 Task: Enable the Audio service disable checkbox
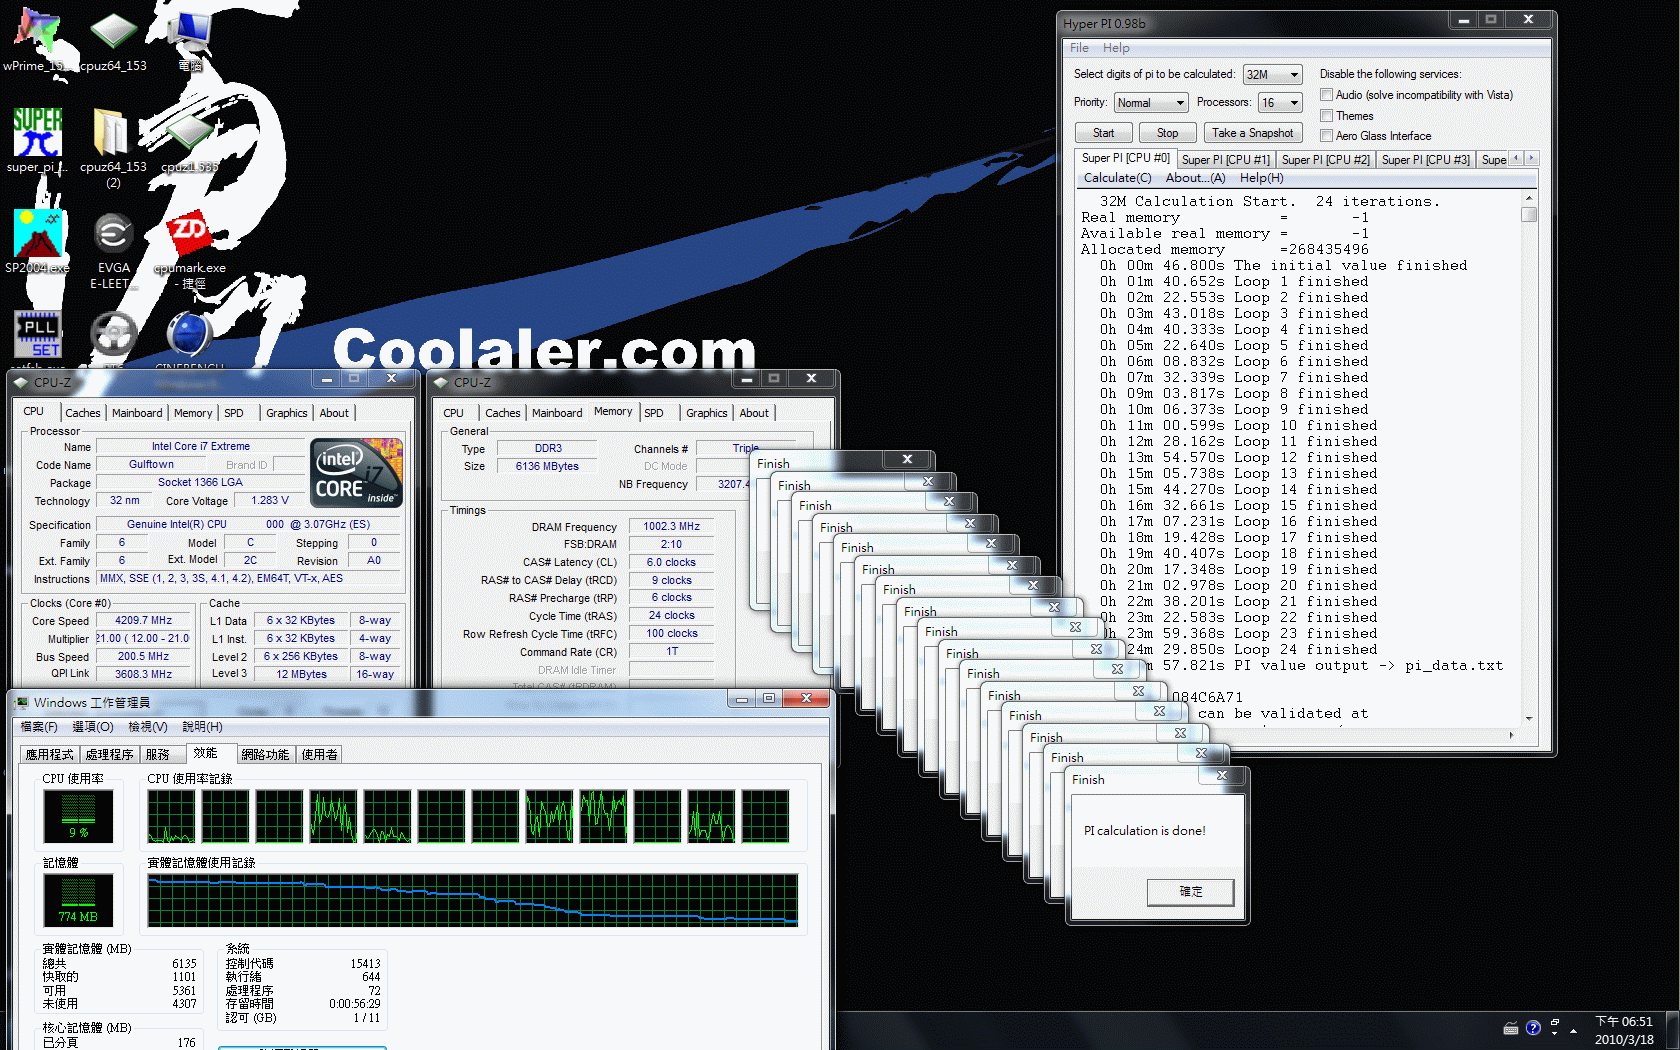coord(1326,95)
